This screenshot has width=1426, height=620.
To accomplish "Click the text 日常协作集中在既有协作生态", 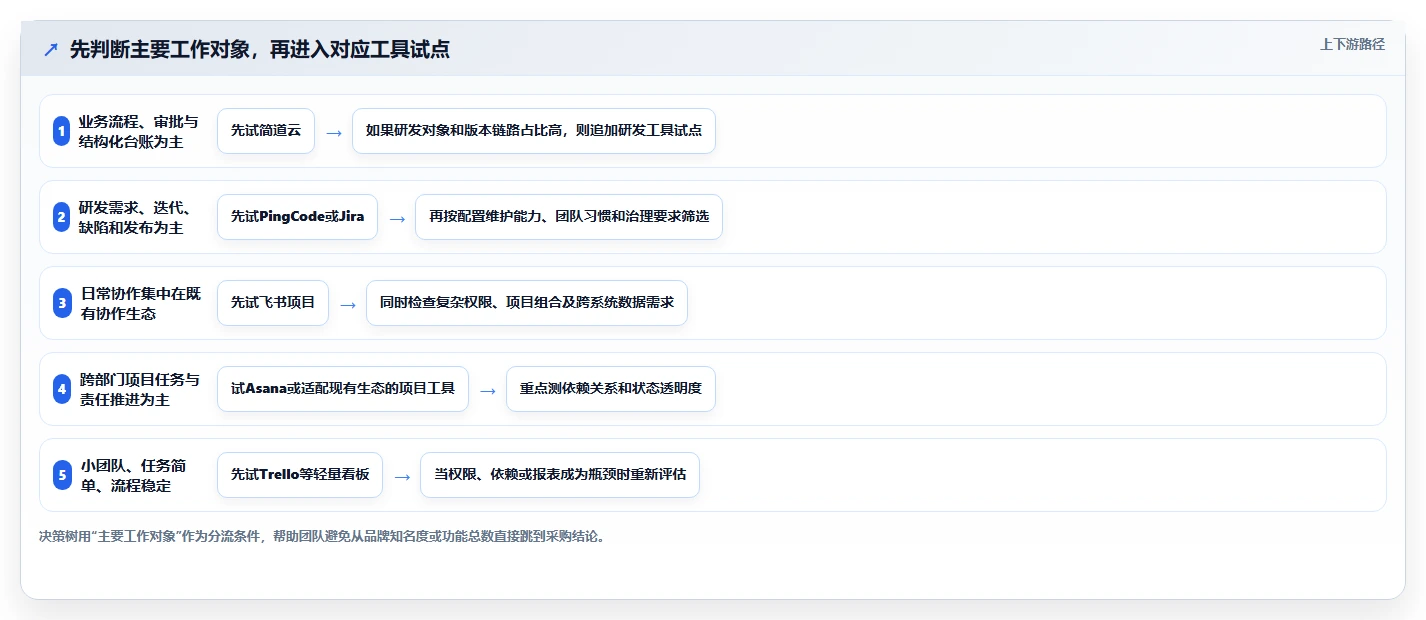I will click(140, 303).
